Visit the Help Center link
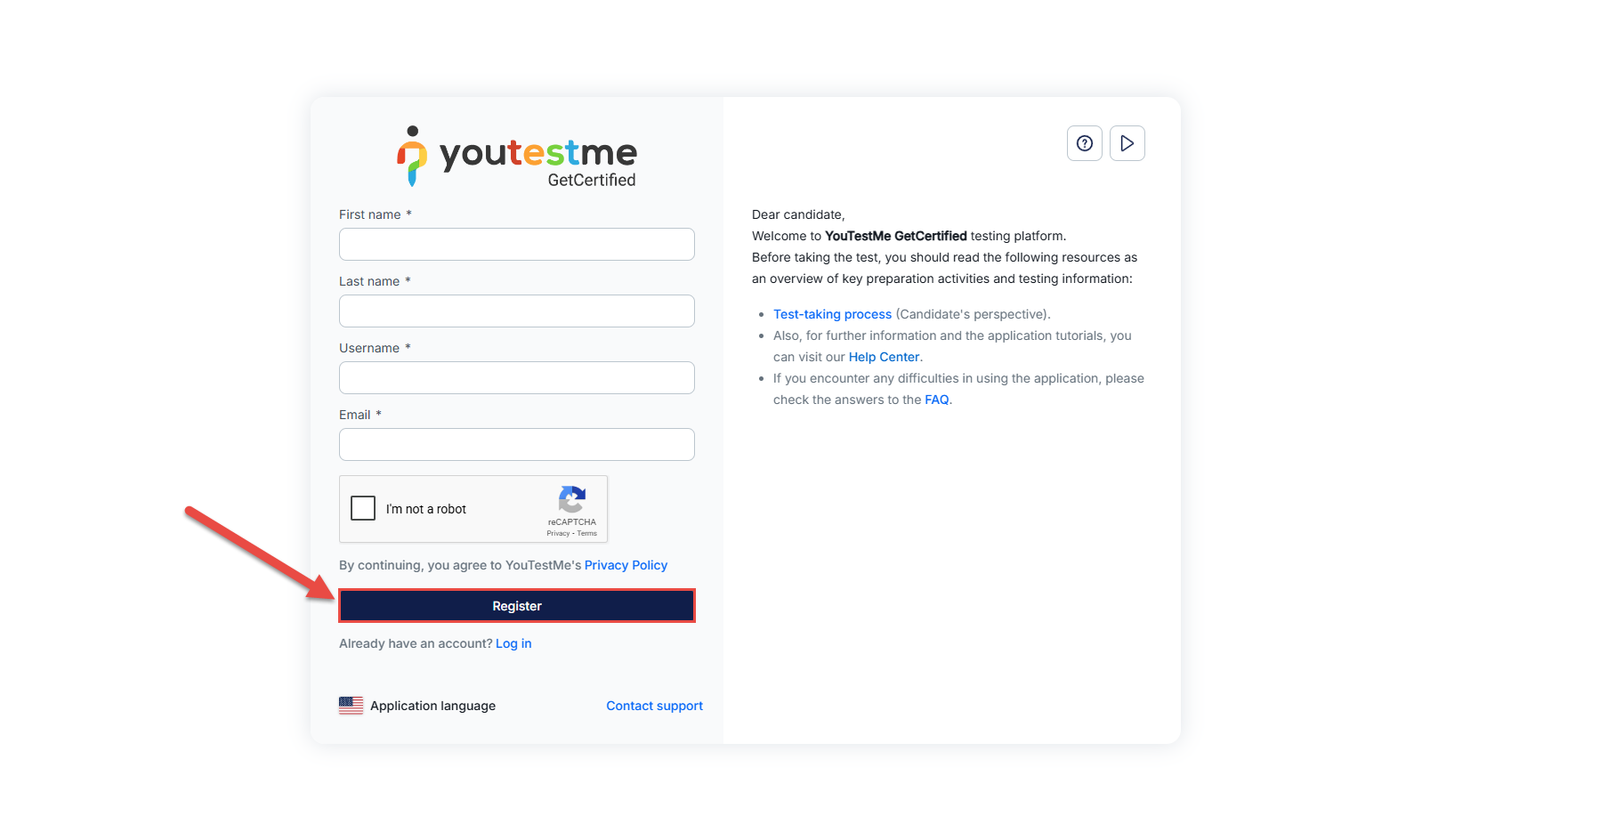Screen dimensions: 1600x840 [x=883, y=358]
